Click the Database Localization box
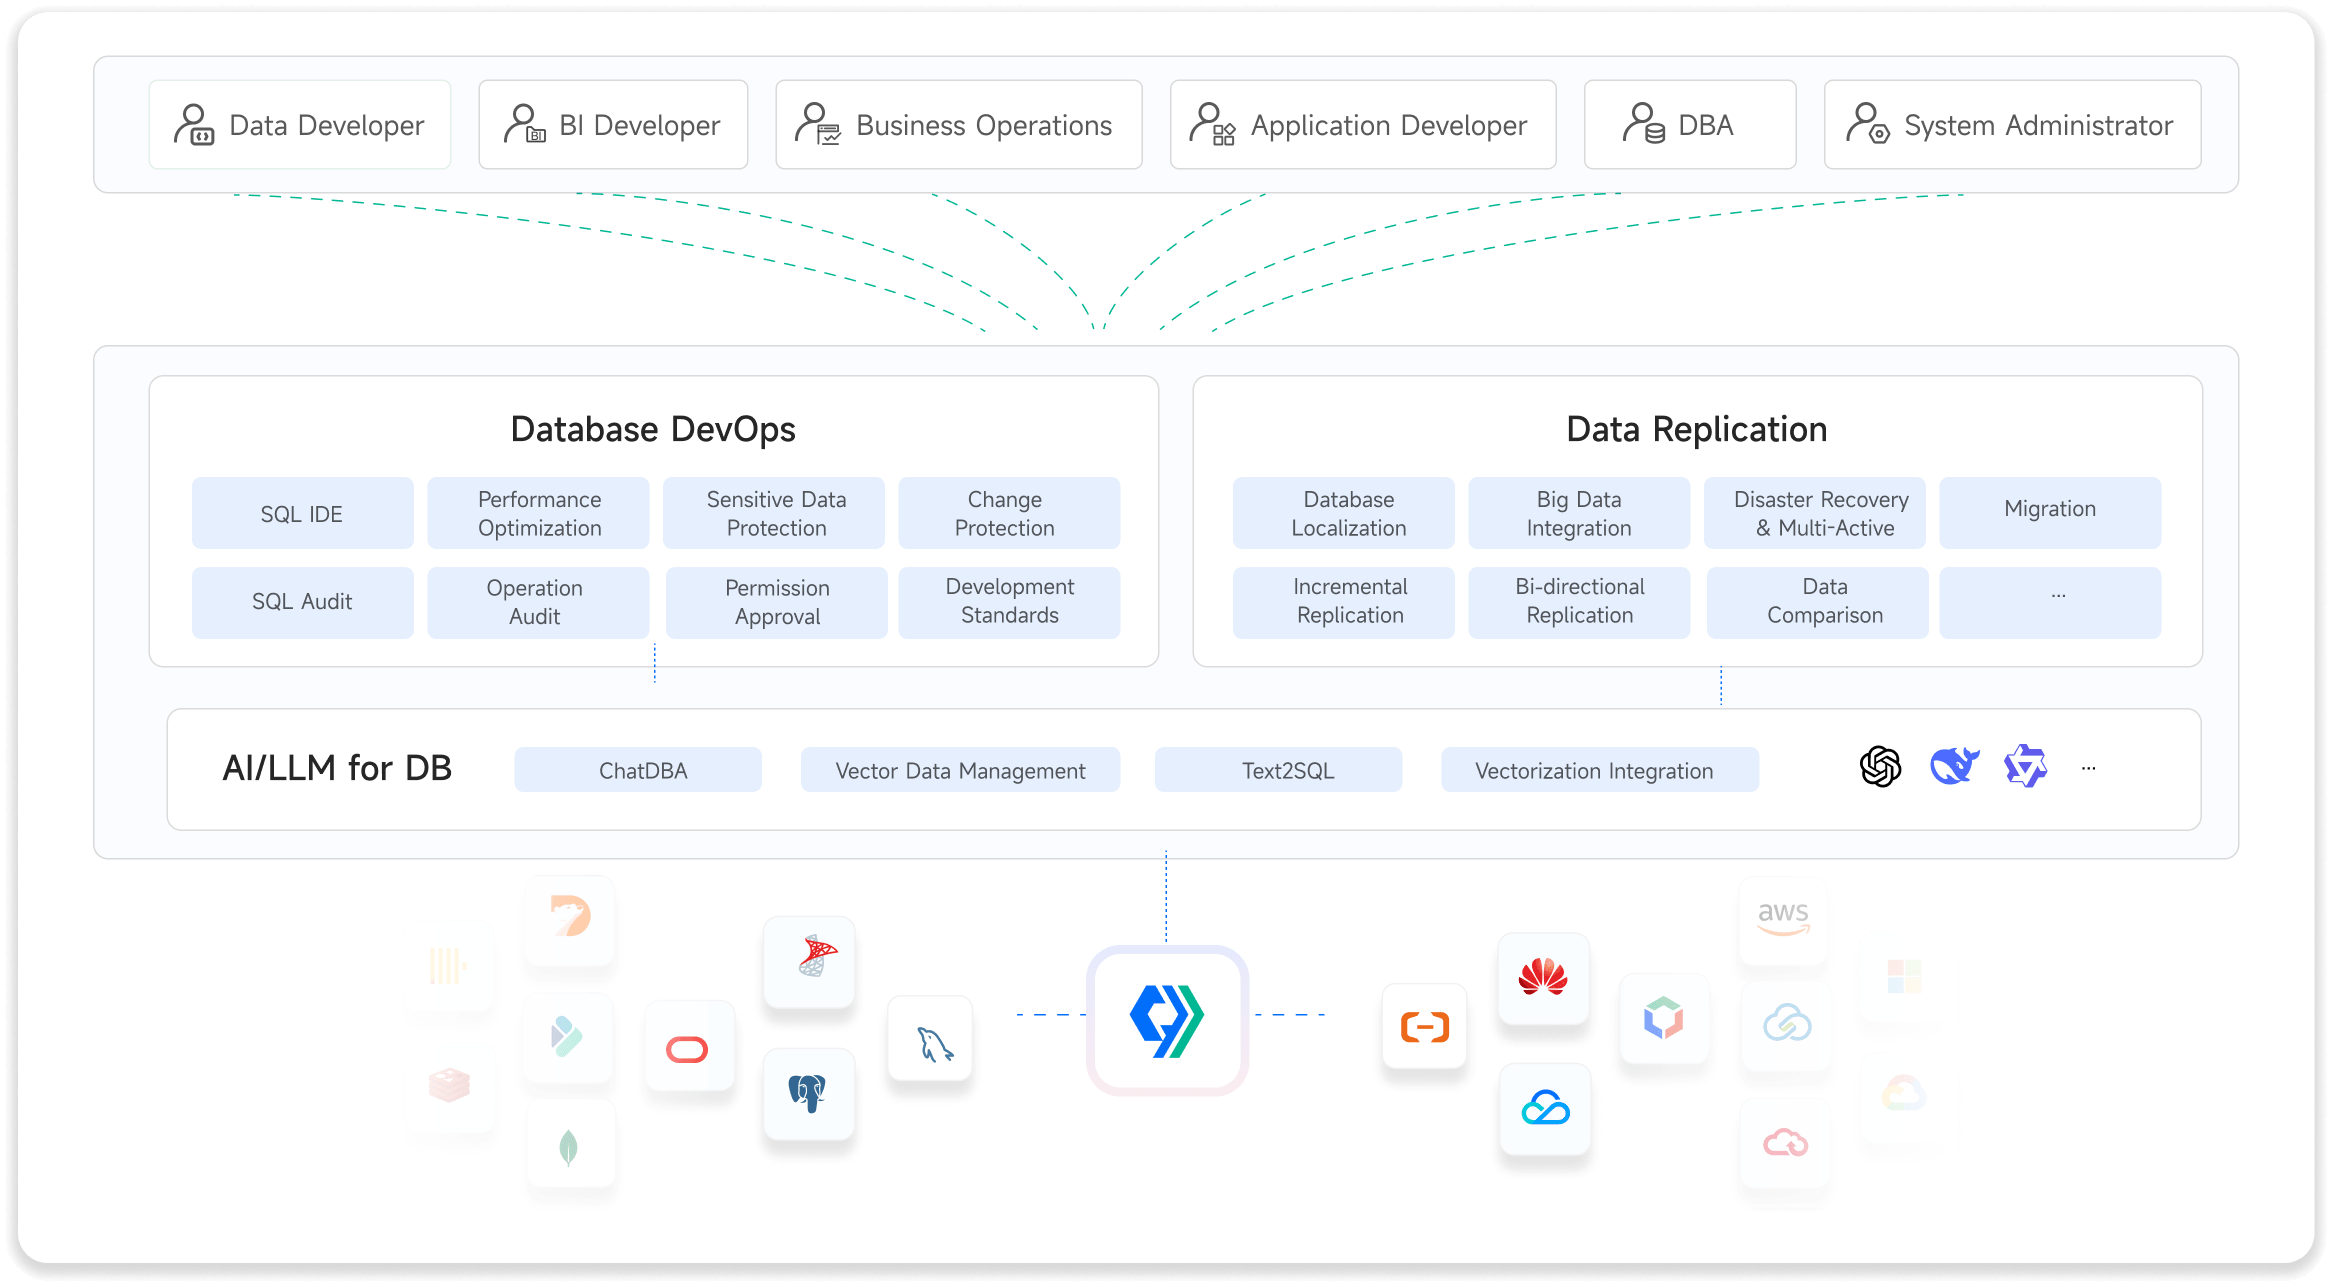The height and width of the screenshot is (1287, 2333). coord(1343,513)
